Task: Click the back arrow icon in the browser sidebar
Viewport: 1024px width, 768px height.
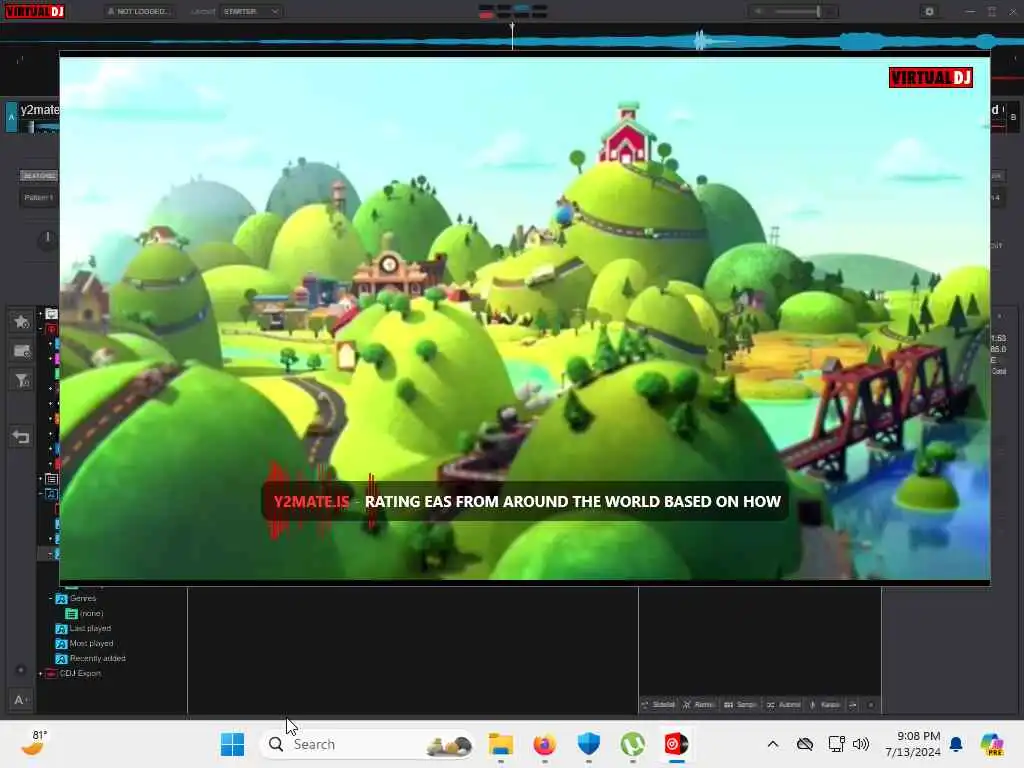Action: point(21,437)
